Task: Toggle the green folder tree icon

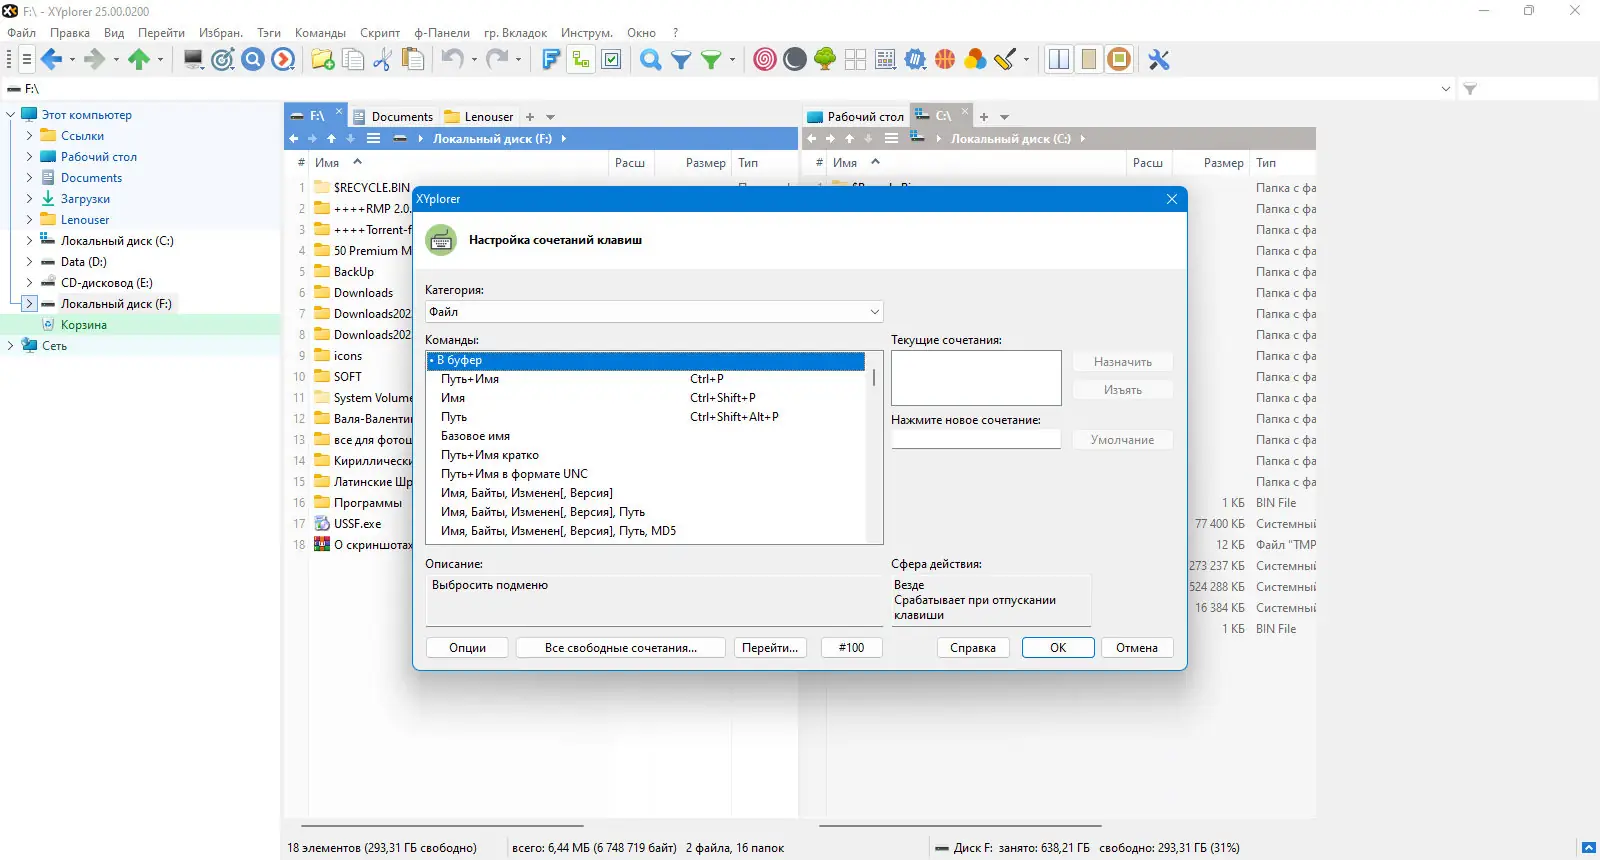Action: [581, 60]
